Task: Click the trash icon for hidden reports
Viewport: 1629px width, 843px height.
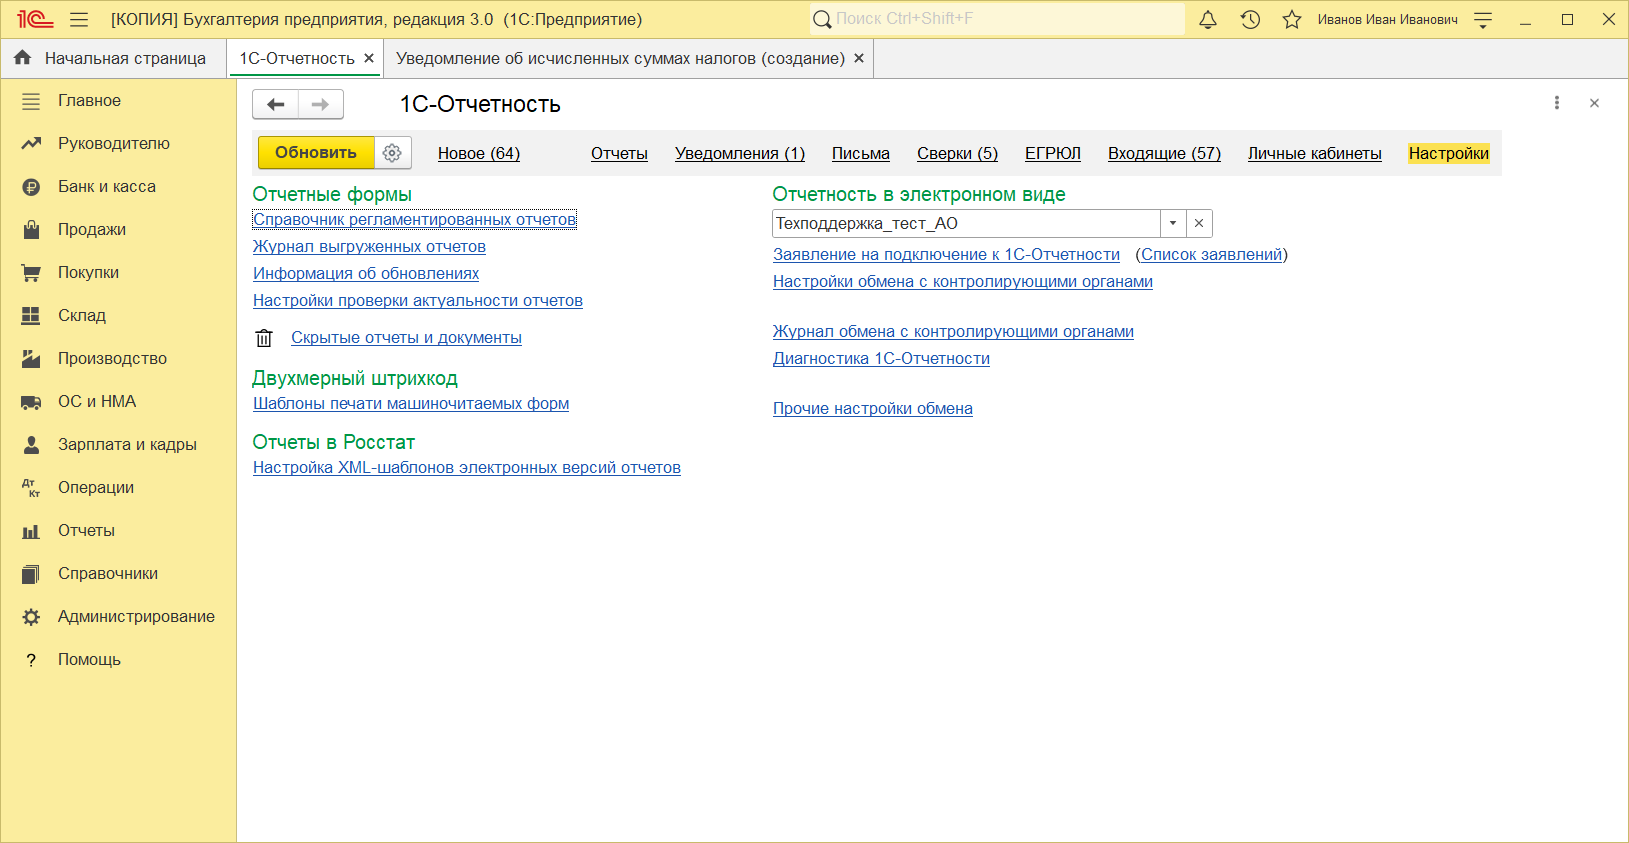Action: pos(264,338)
